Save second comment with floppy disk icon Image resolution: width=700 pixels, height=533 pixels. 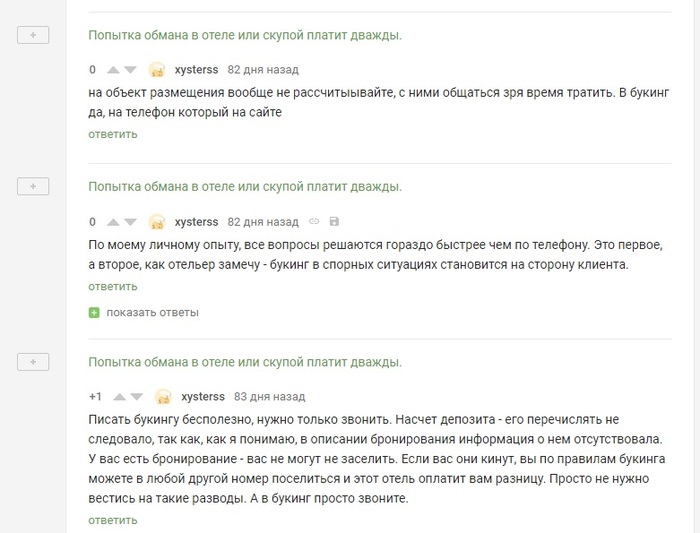pyautogui.click(x=333, y=221)
